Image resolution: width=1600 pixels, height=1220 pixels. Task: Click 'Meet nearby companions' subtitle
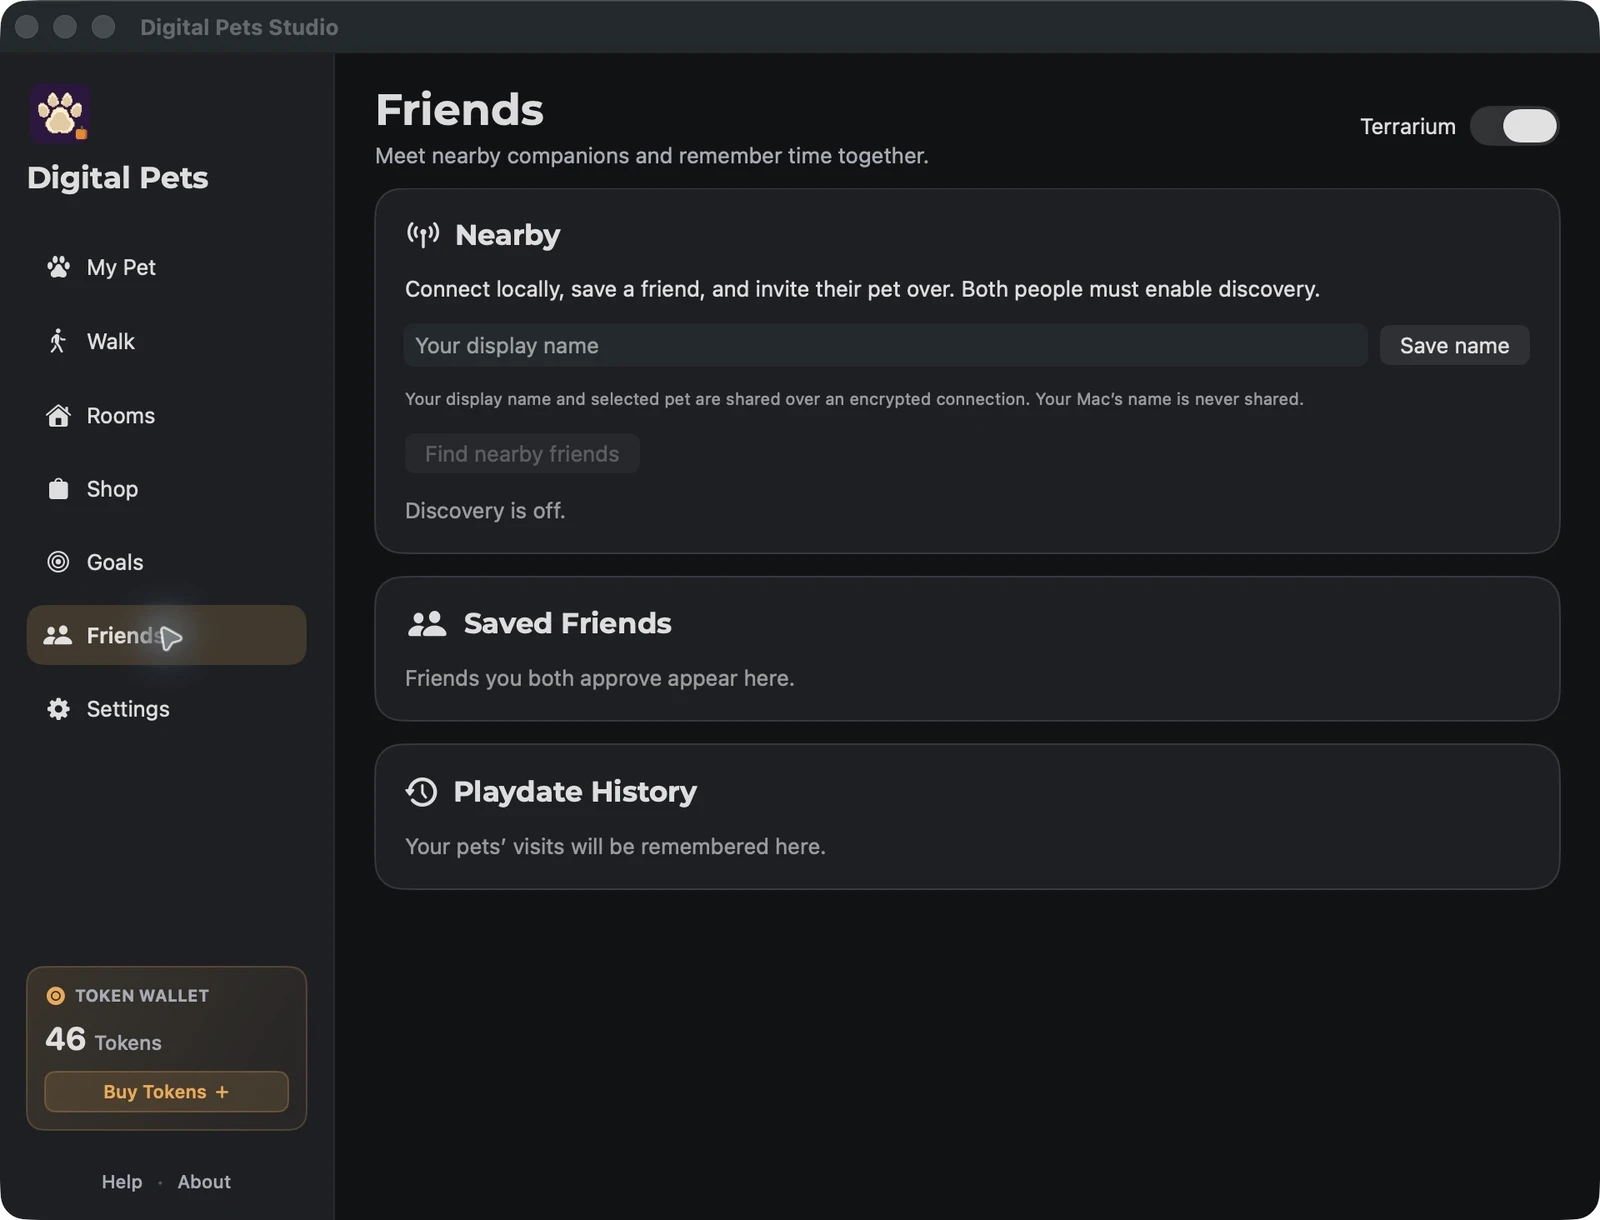[652, 156]
